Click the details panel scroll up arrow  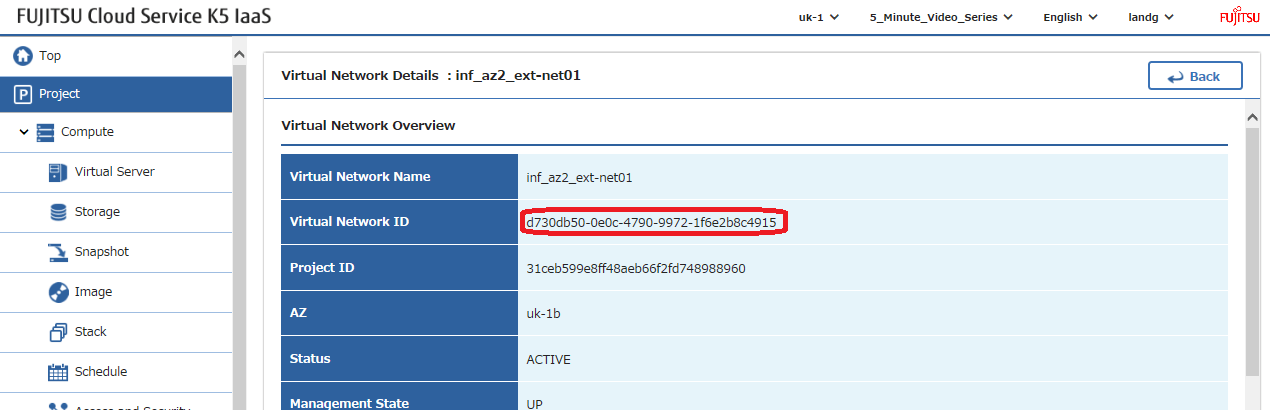(x=1253, y=117)
